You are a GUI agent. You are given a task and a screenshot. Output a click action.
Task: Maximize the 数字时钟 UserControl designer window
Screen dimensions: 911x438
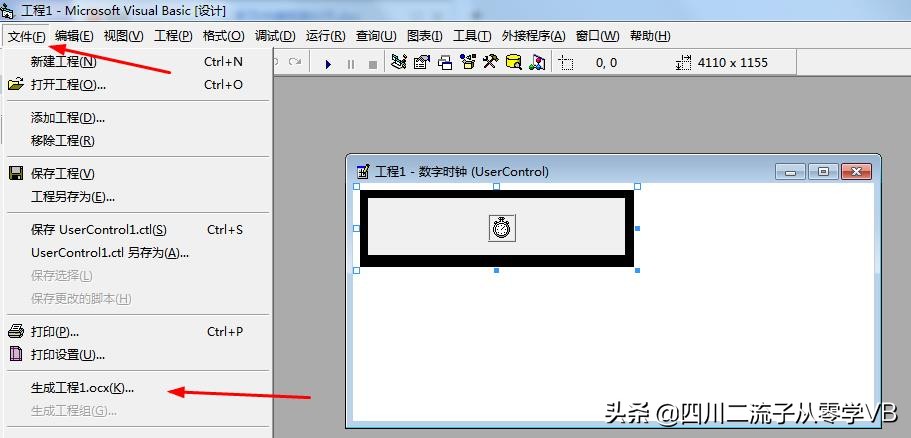coord(823,171)
